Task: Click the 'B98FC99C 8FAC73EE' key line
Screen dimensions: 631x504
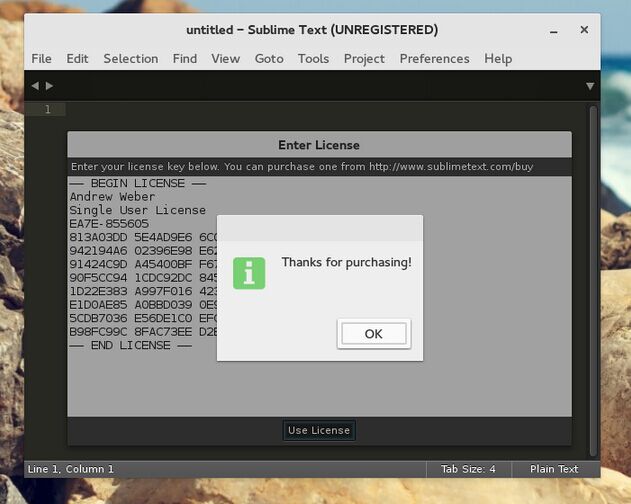Action: (x=143, y=332)
